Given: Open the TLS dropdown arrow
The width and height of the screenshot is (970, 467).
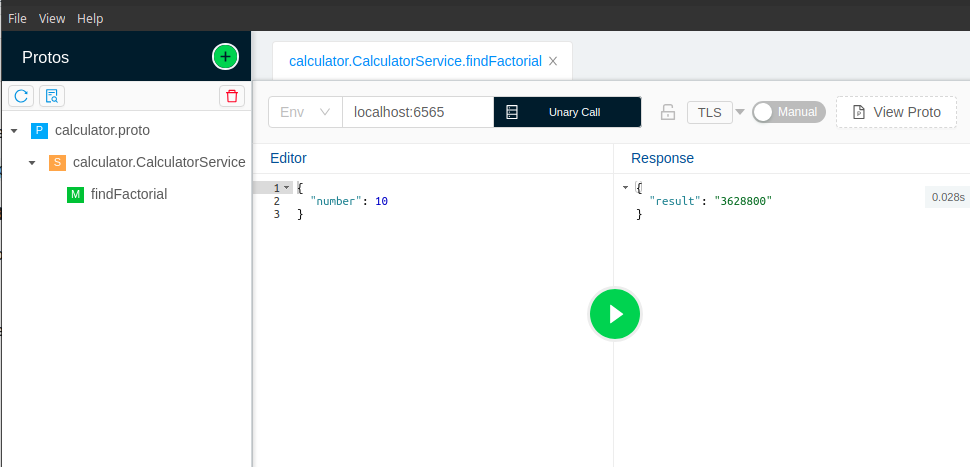Looking at the screenshot, I should tap(740, 112).
